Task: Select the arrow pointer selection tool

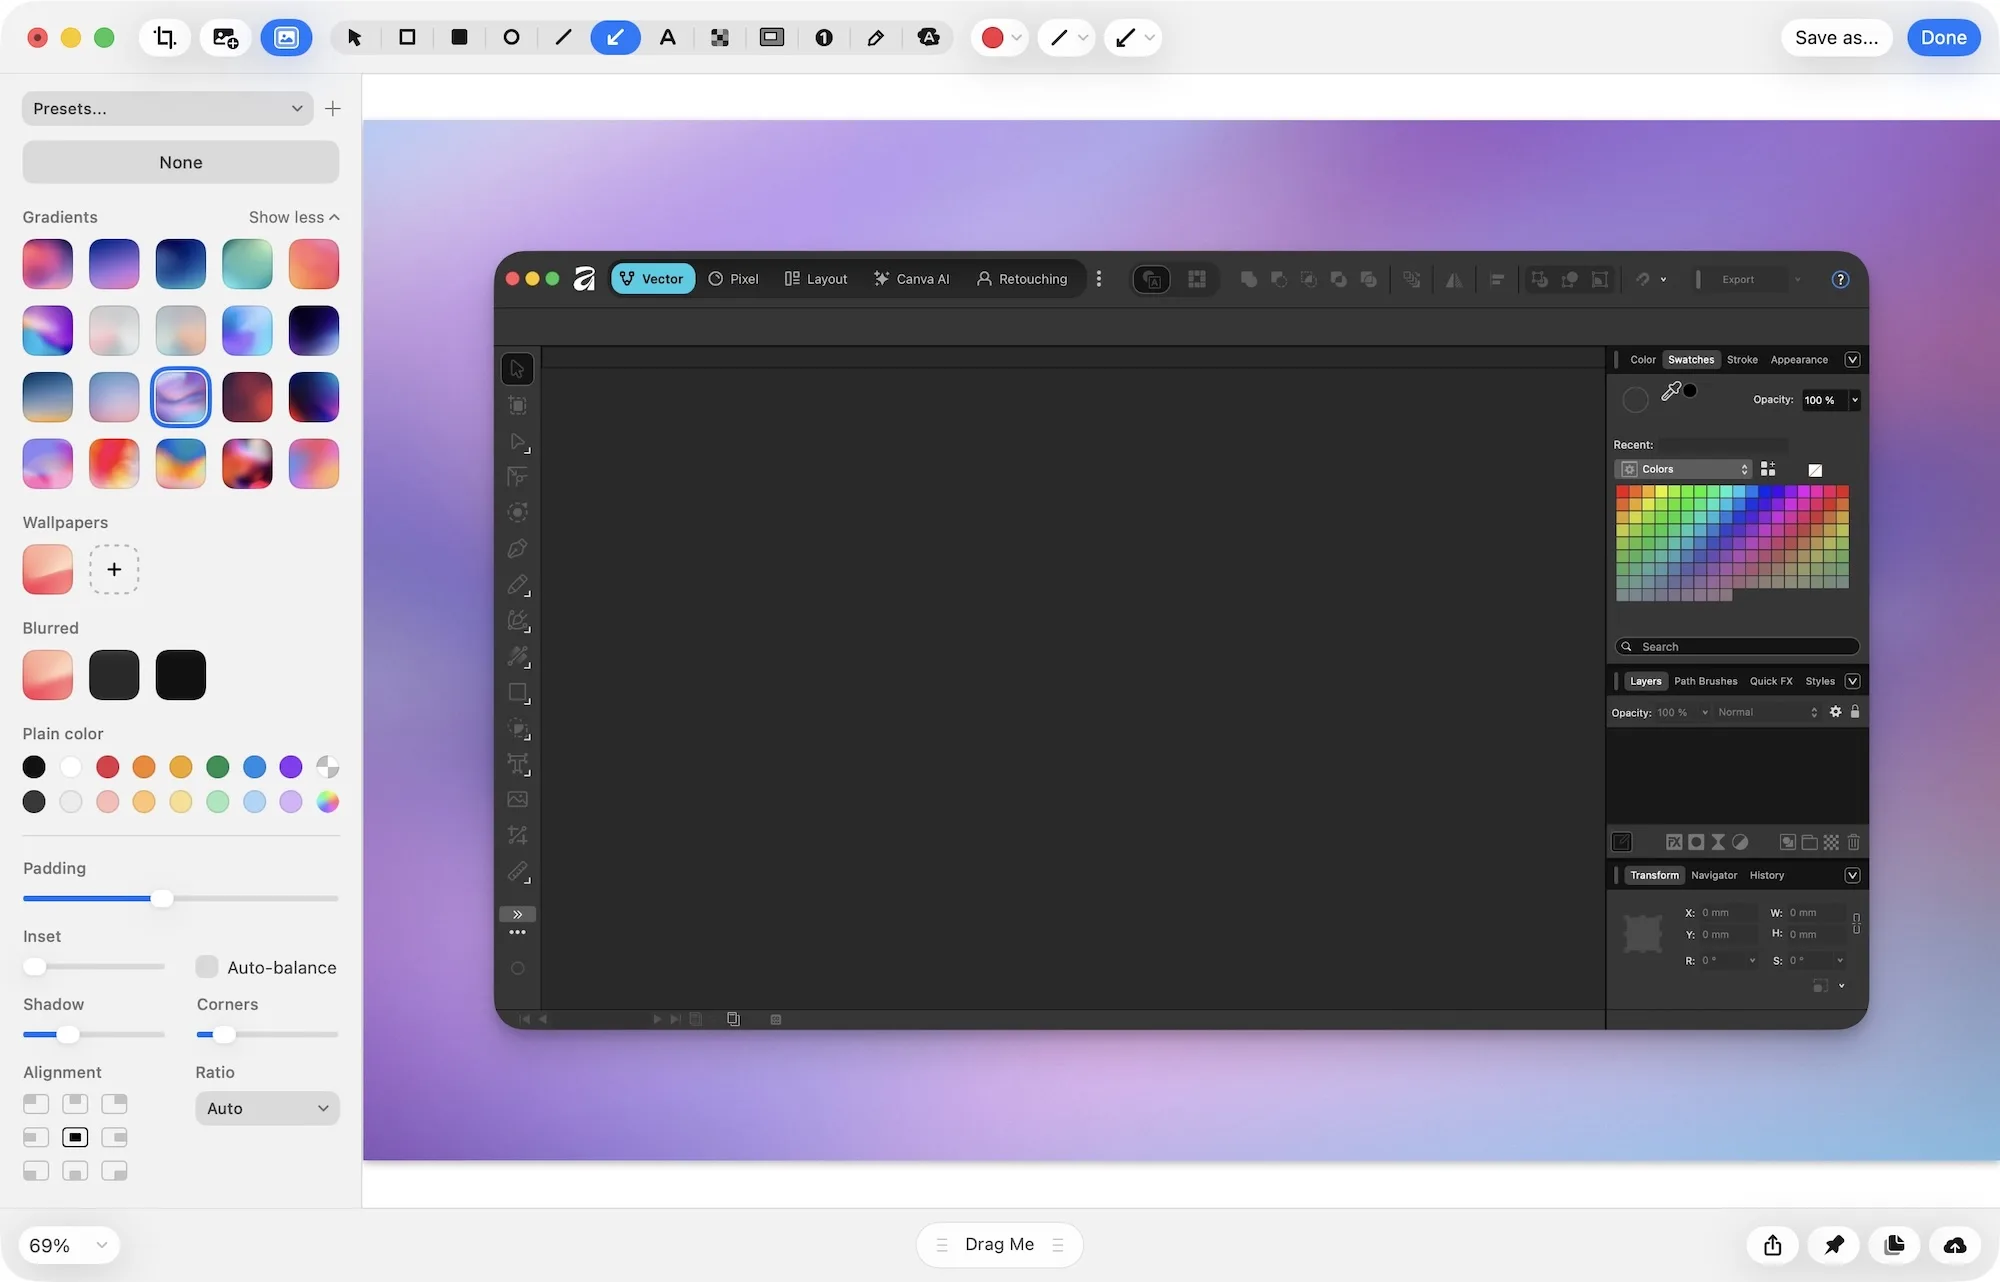Action: 354,38
